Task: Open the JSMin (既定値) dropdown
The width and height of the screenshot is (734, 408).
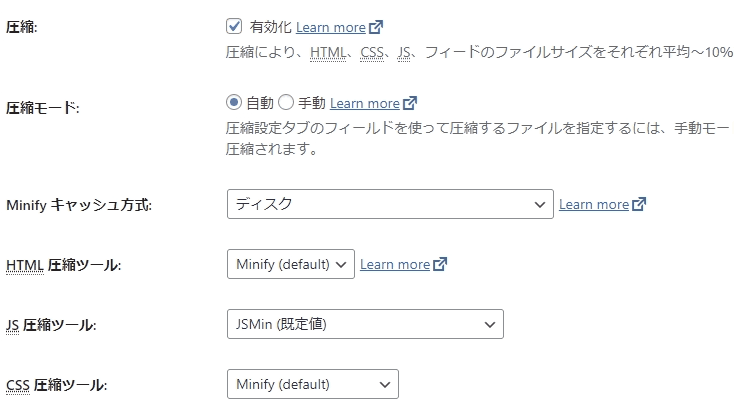Action: click(x=365, y=324)
